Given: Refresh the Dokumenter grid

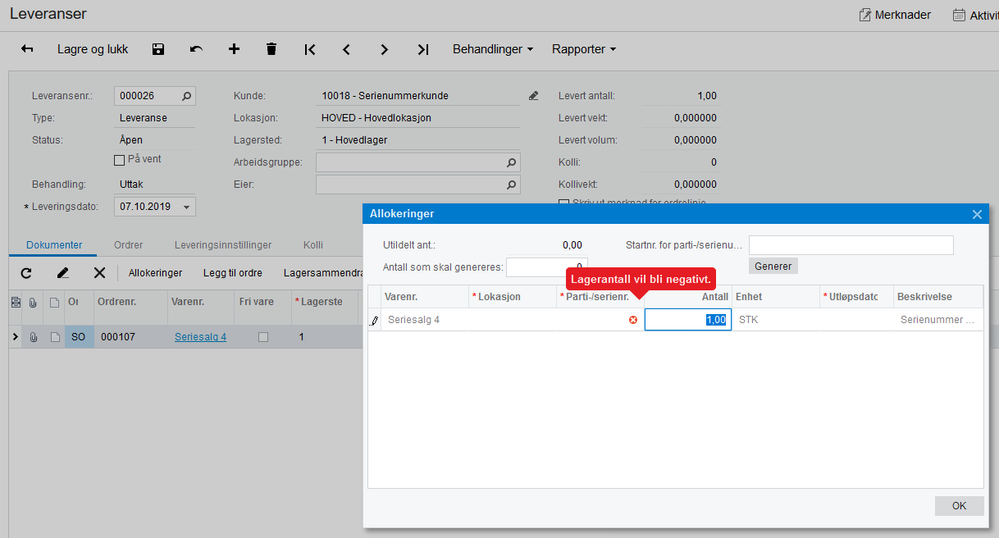Looking at the screenshot, I should coord(26,273).
